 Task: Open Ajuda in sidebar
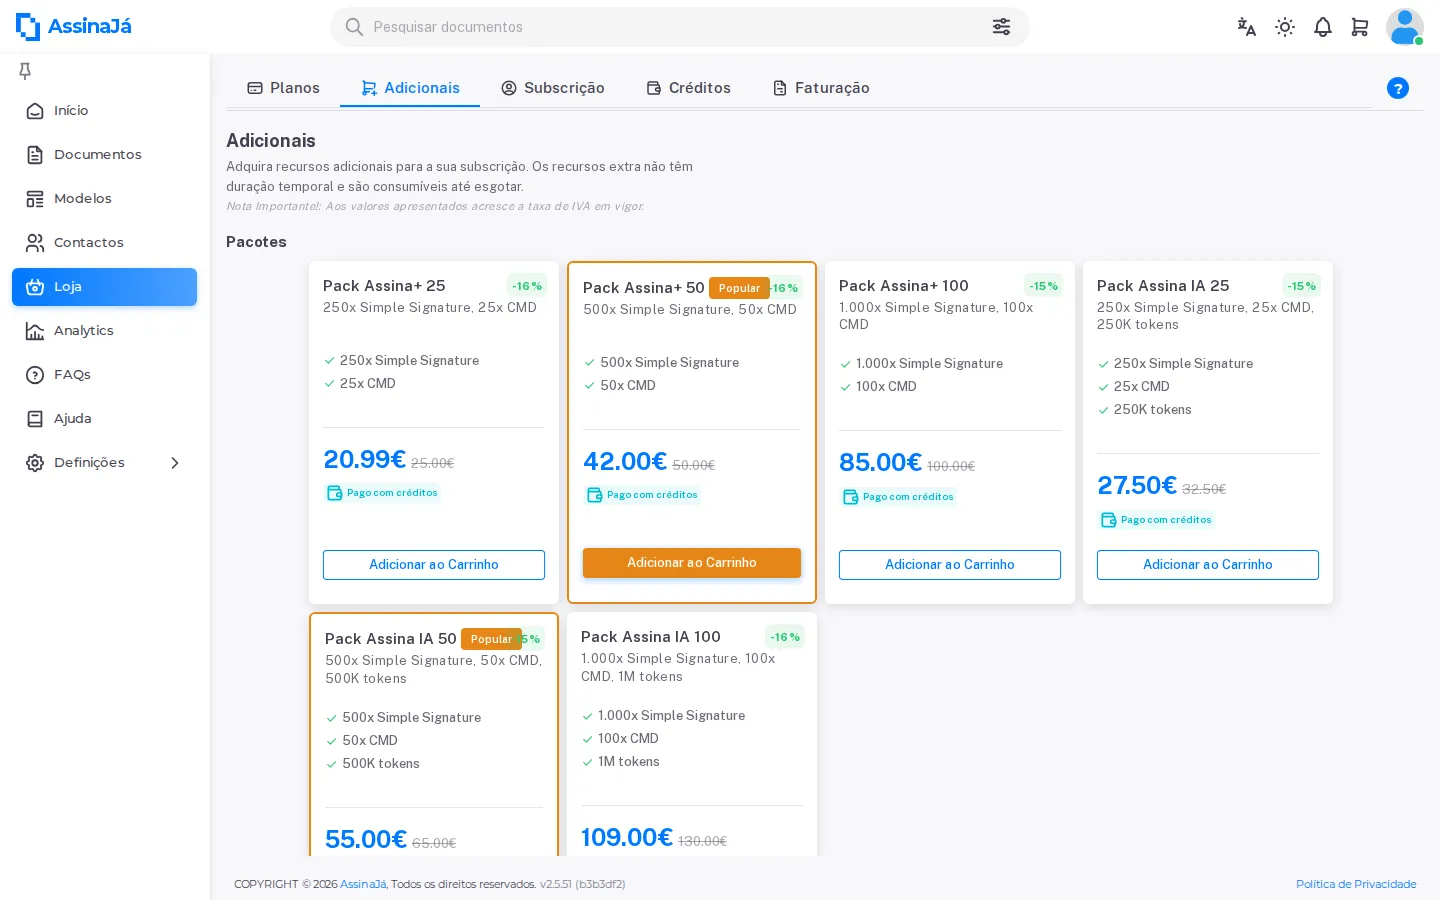click(104, 419)
